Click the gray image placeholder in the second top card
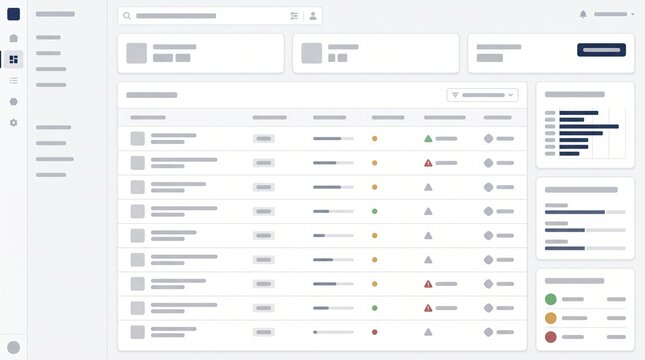645x360 pixels. (x=312, y=53)
